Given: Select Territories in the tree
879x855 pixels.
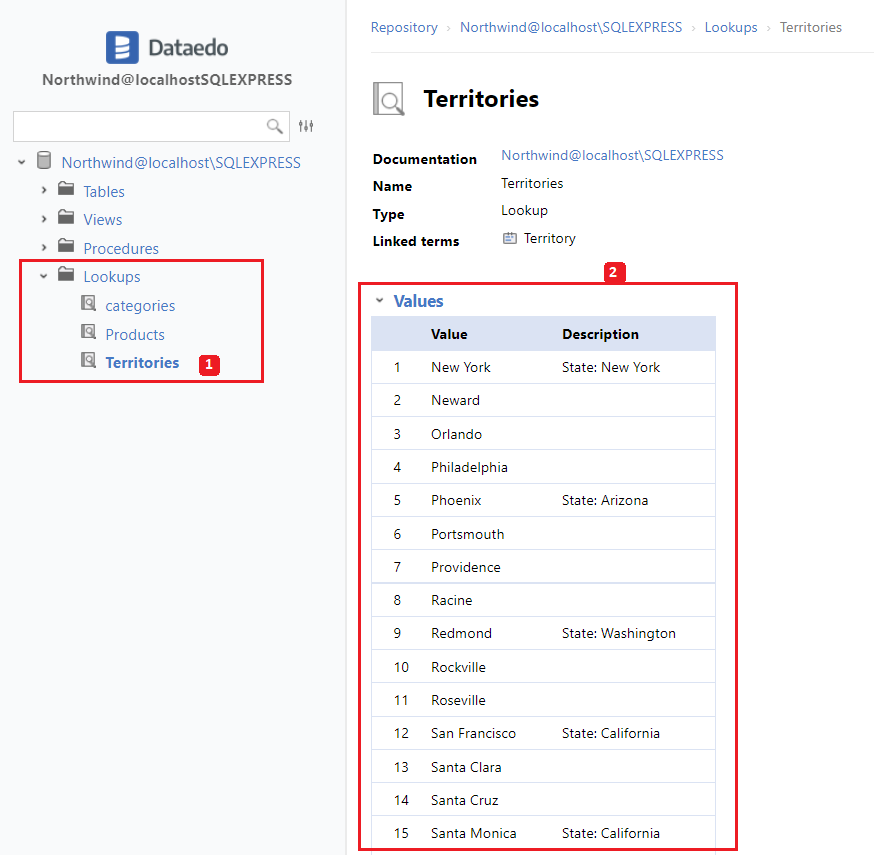Looking at the screenshot, I should 142,362.
